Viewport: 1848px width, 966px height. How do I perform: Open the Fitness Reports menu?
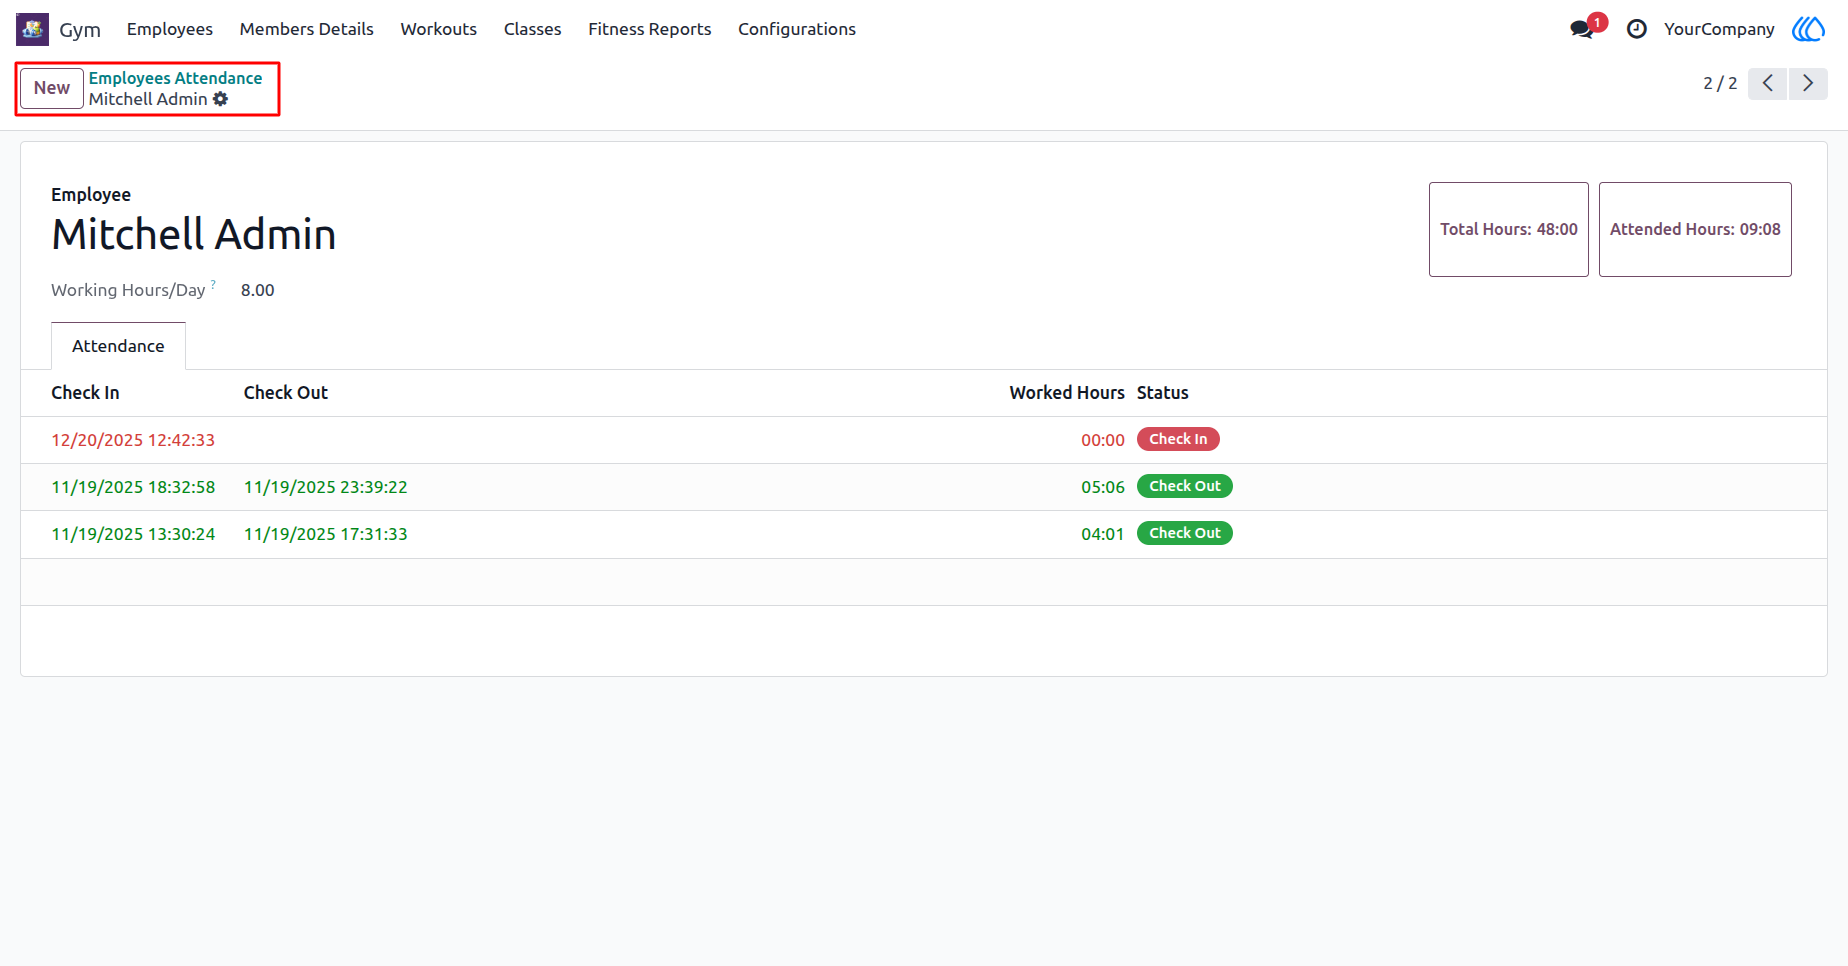(x=650, y=29)
